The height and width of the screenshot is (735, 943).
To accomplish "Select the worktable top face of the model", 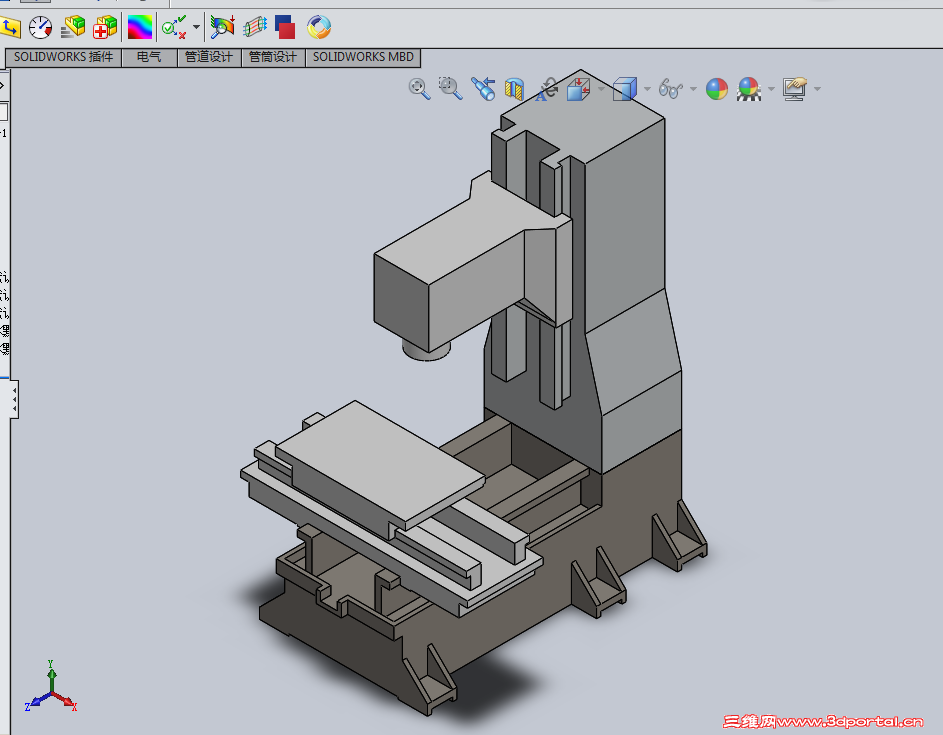I will click(380, 461).
